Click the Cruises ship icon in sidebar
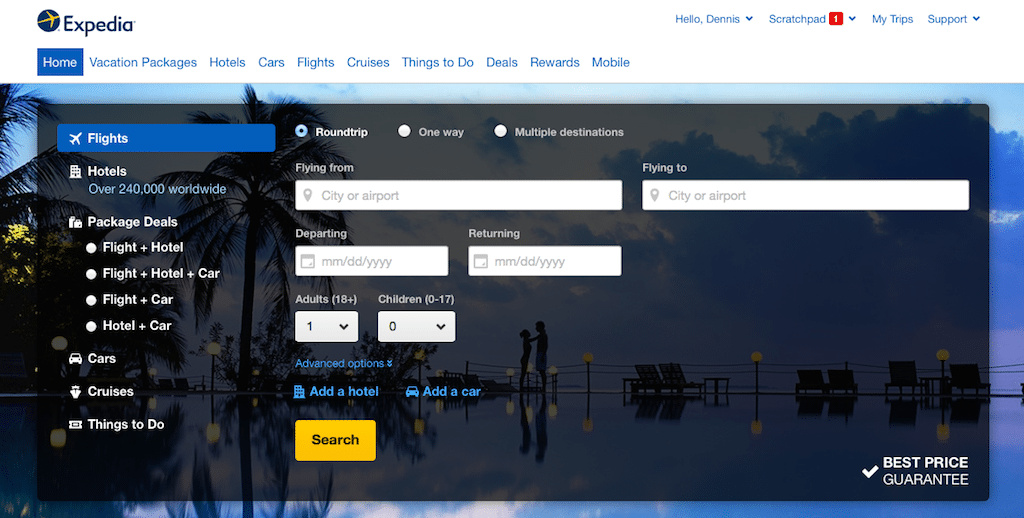 point(75,392)
